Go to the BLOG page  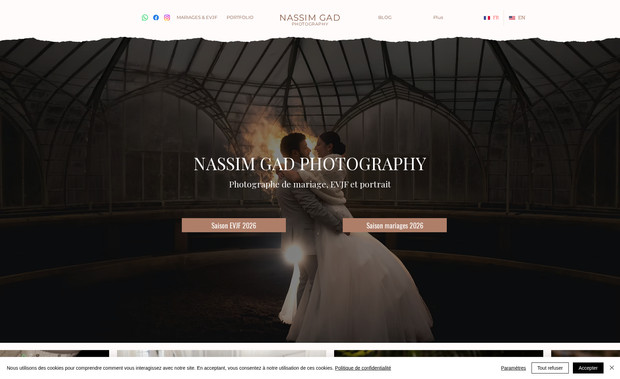click(x=385, y=17)
